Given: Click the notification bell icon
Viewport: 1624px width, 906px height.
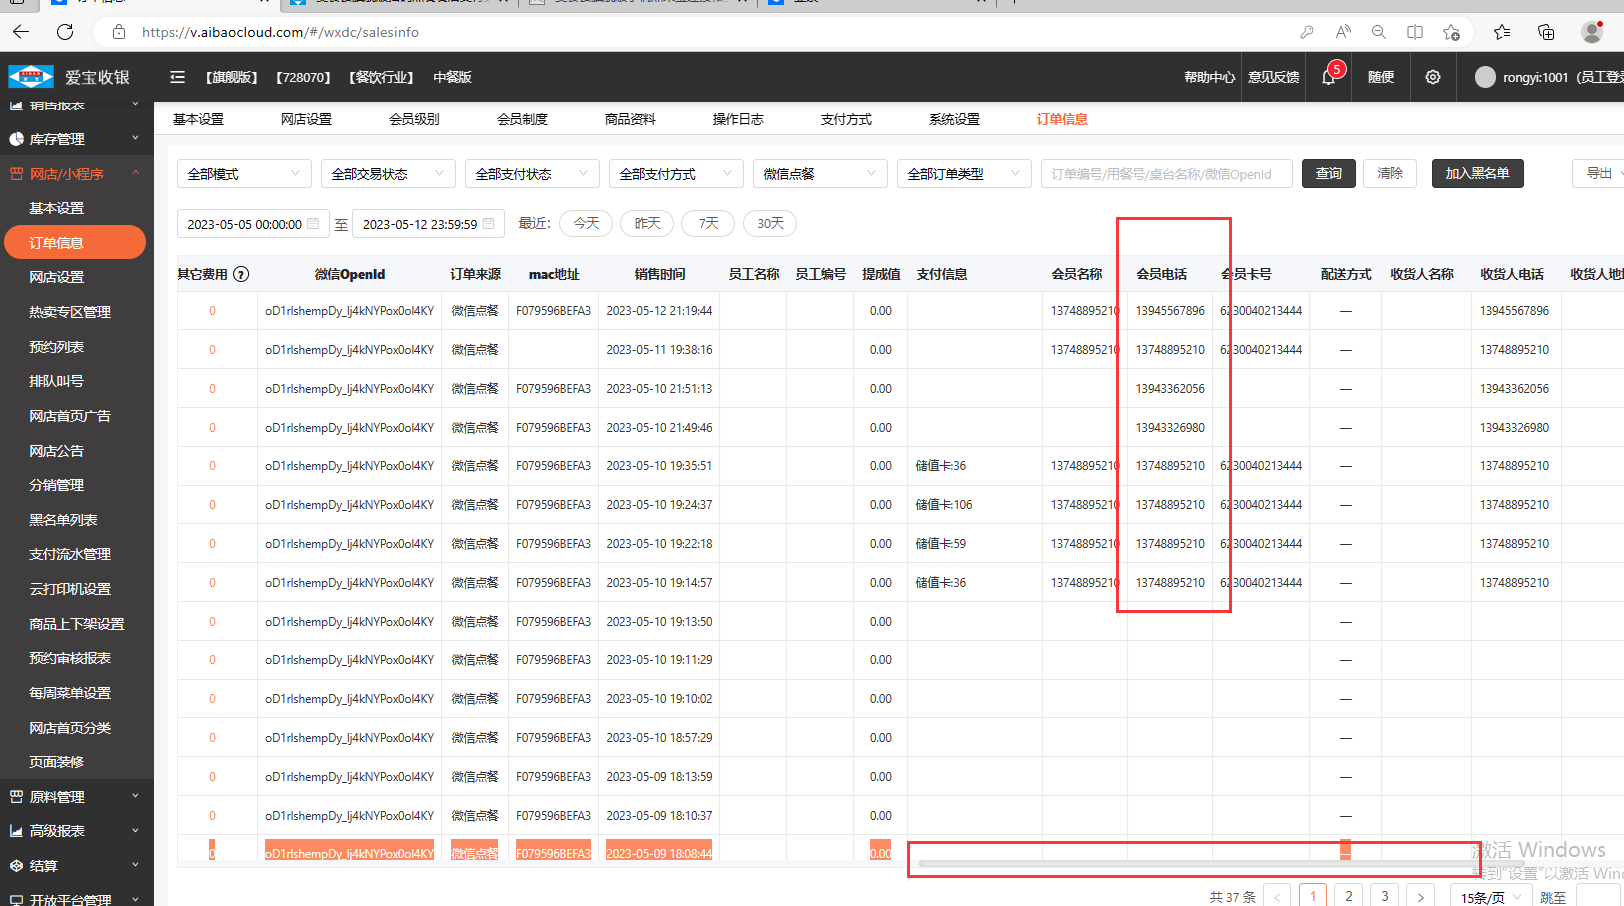Looking at the screenshot, I should pyautogui.click(x=1328, y=78).
